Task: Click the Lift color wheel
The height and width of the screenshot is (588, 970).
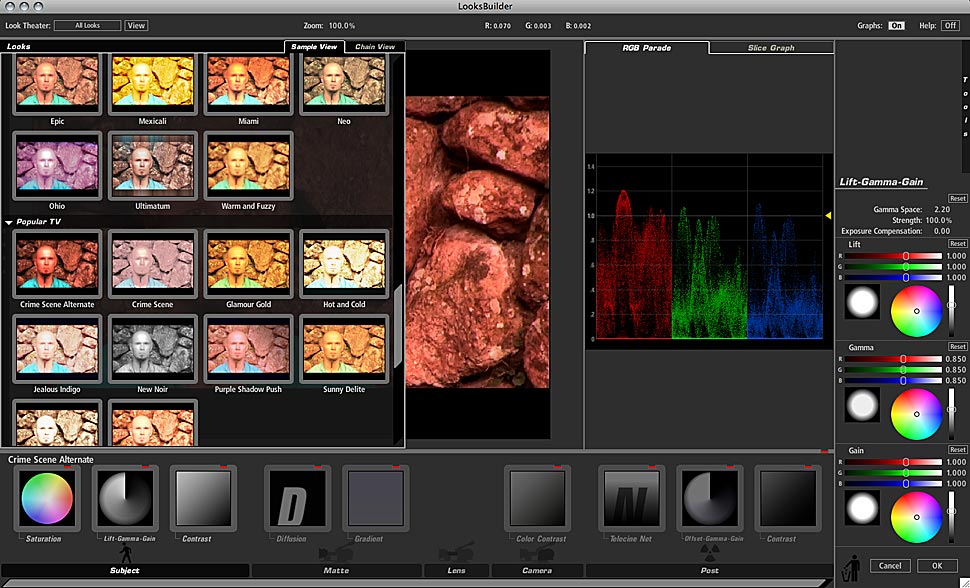Action: [916, 310]
